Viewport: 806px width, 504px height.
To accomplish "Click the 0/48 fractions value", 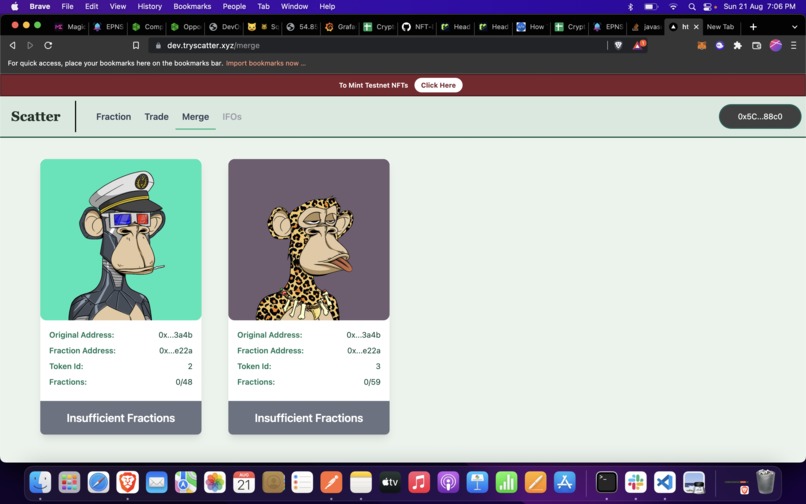I will (184, 382).
